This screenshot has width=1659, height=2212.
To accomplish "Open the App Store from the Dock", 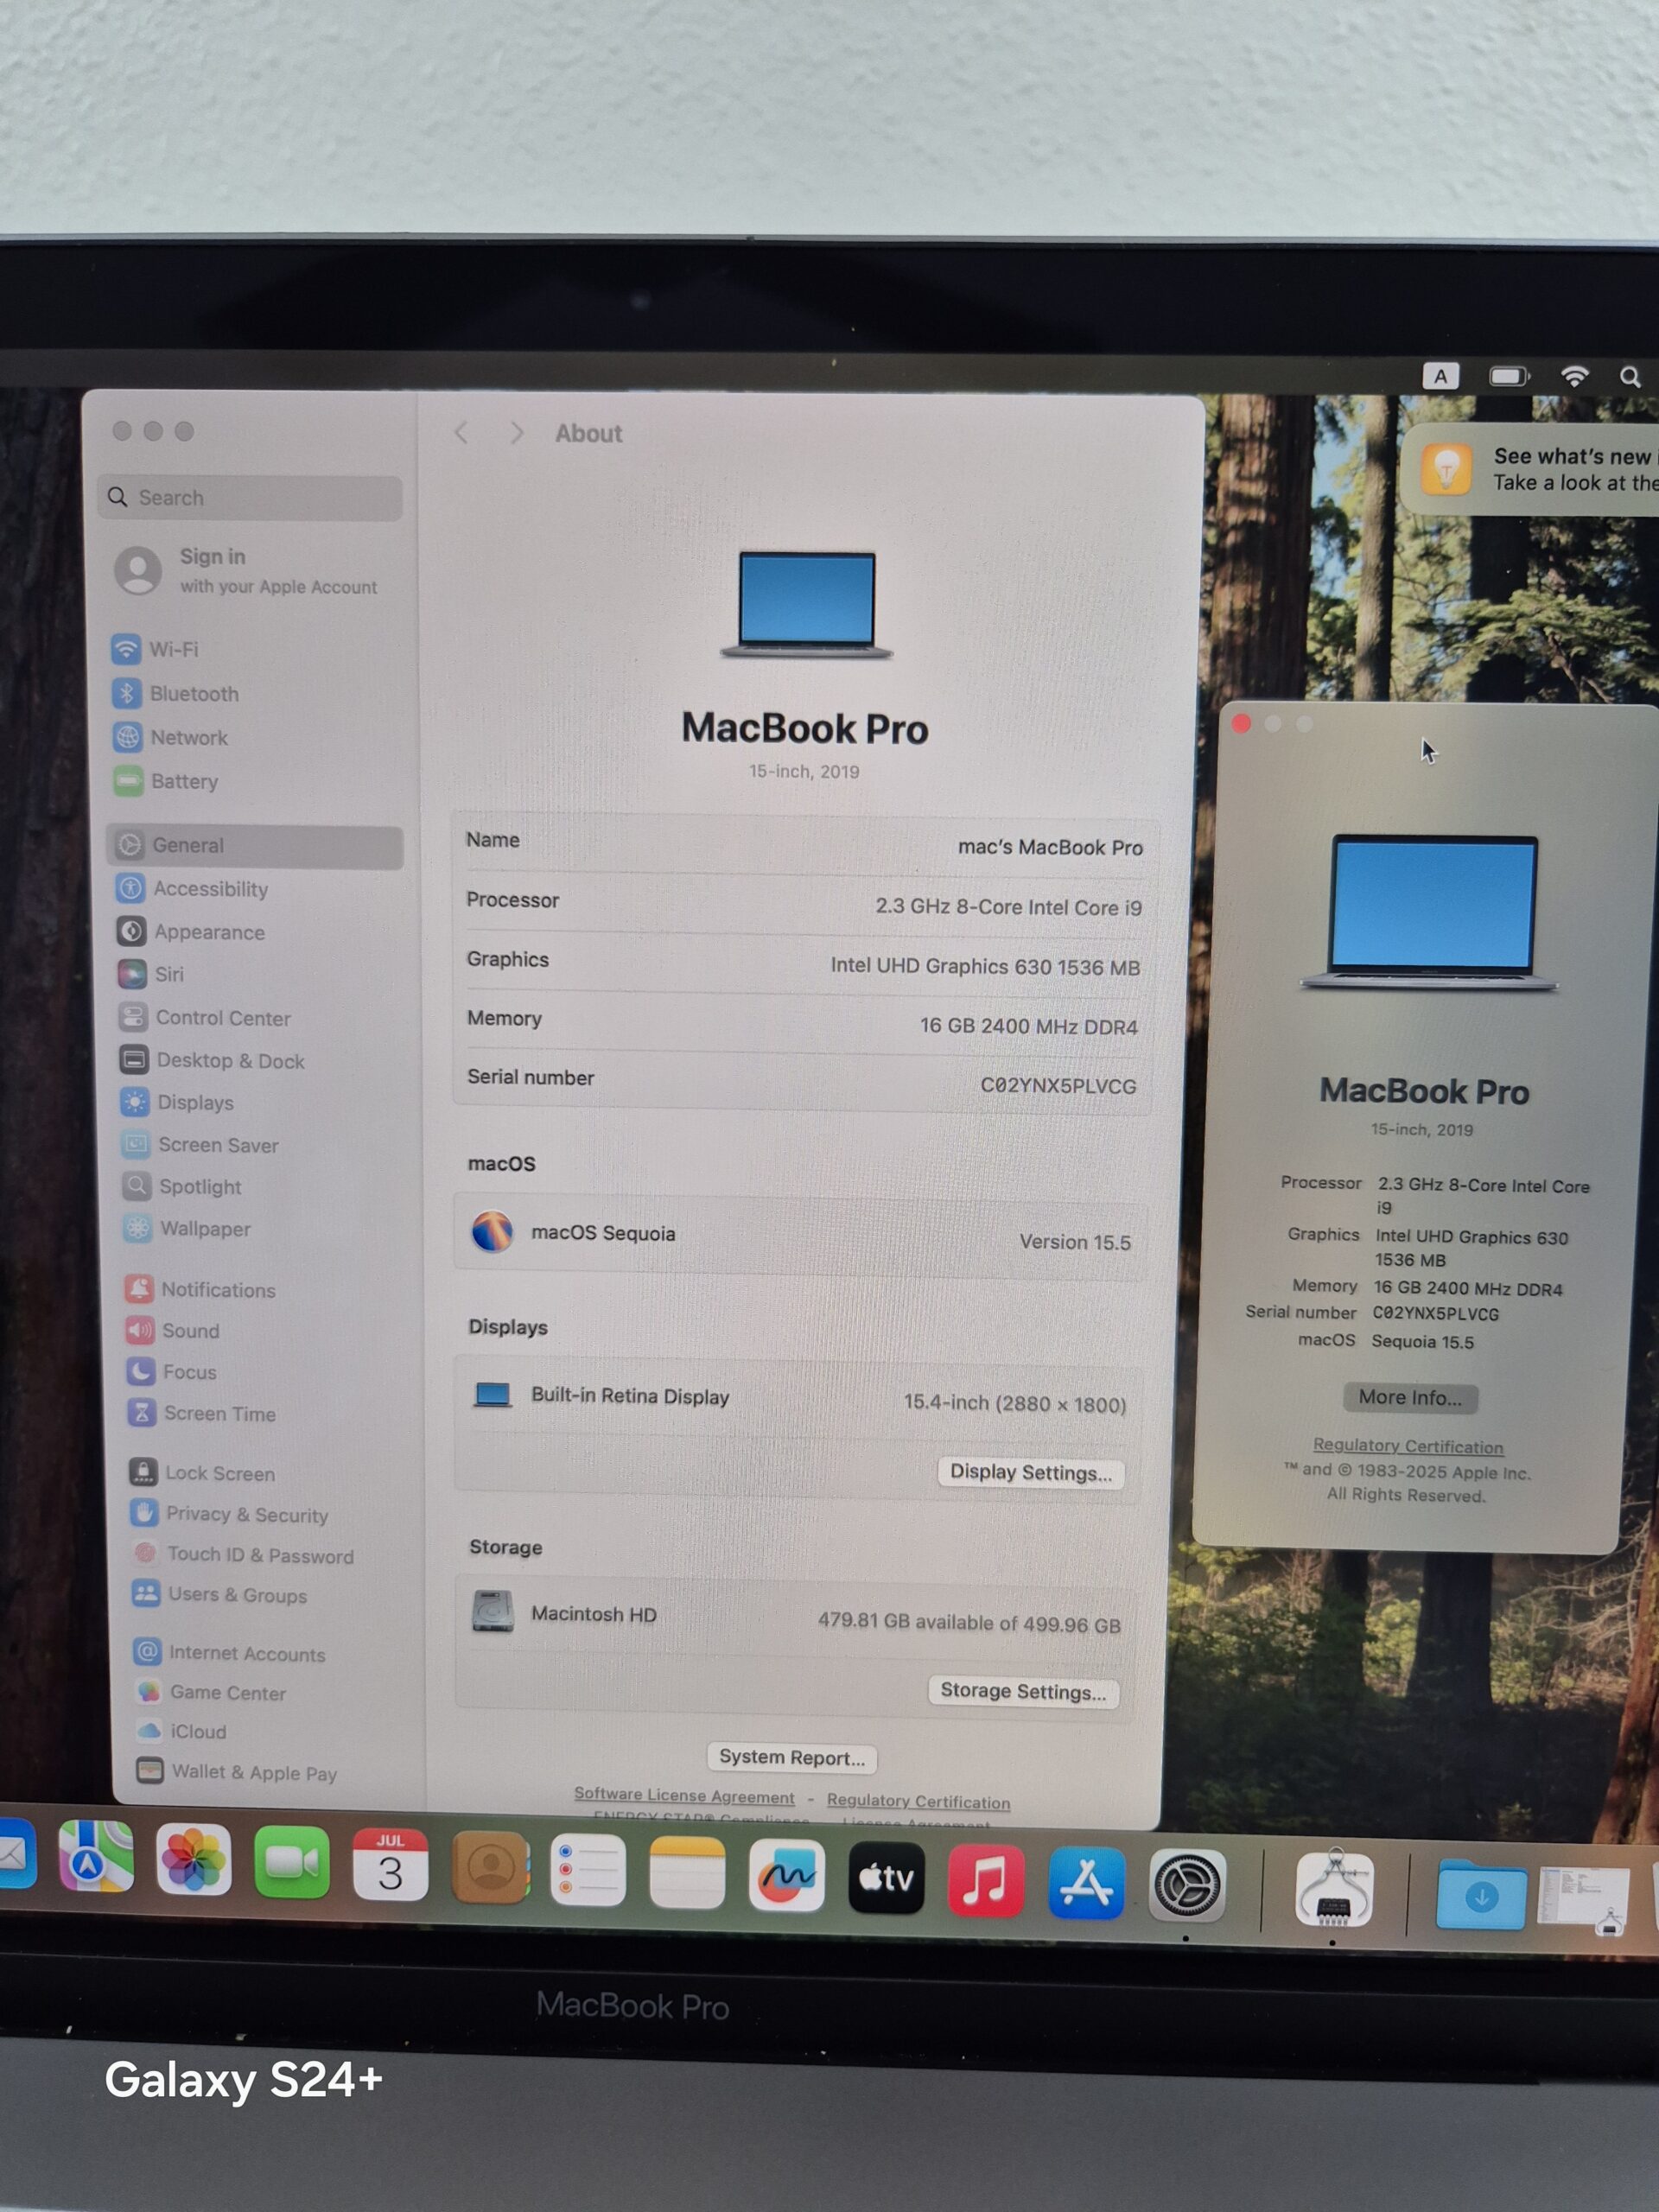I will coord(1086,1884).
